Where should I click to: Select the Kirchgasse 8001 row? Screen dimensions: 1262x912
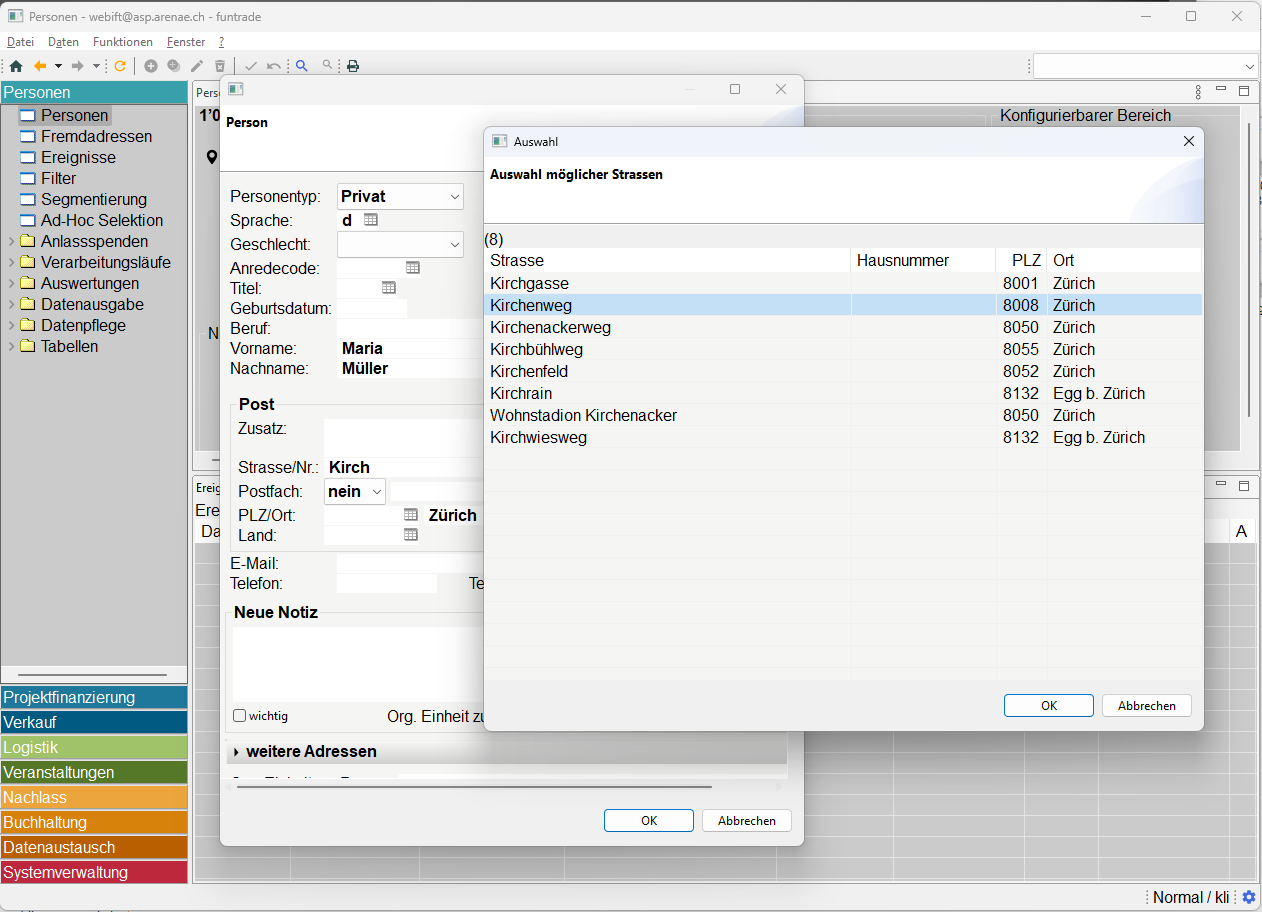[x=668, y=284]
